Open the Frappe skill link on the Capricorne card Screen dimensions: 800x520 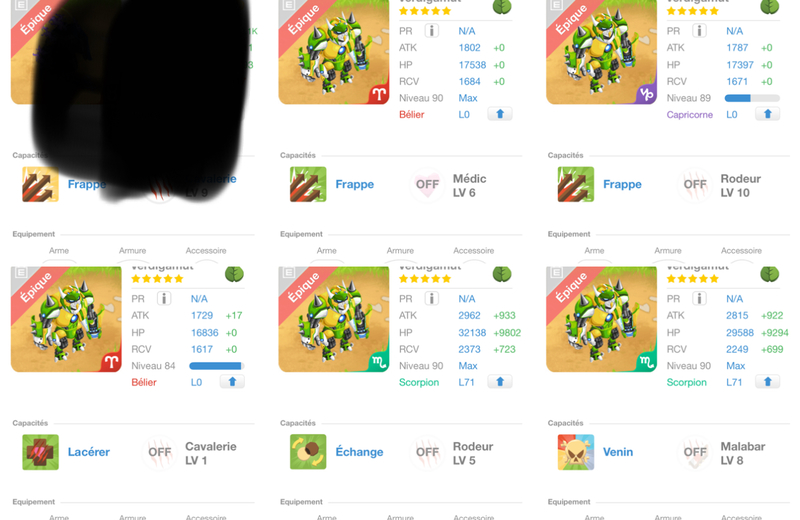pos(622,184)
